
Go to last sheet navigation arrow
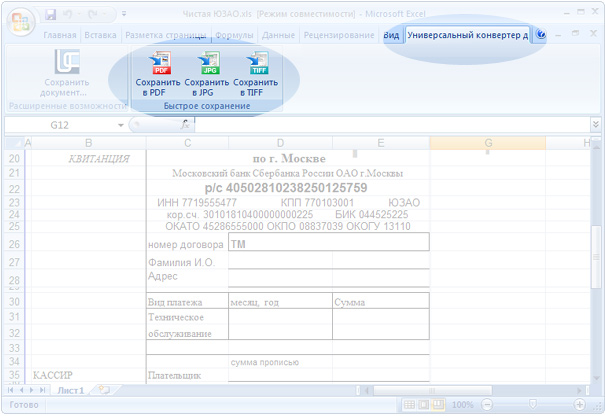(x=43, y=390)
